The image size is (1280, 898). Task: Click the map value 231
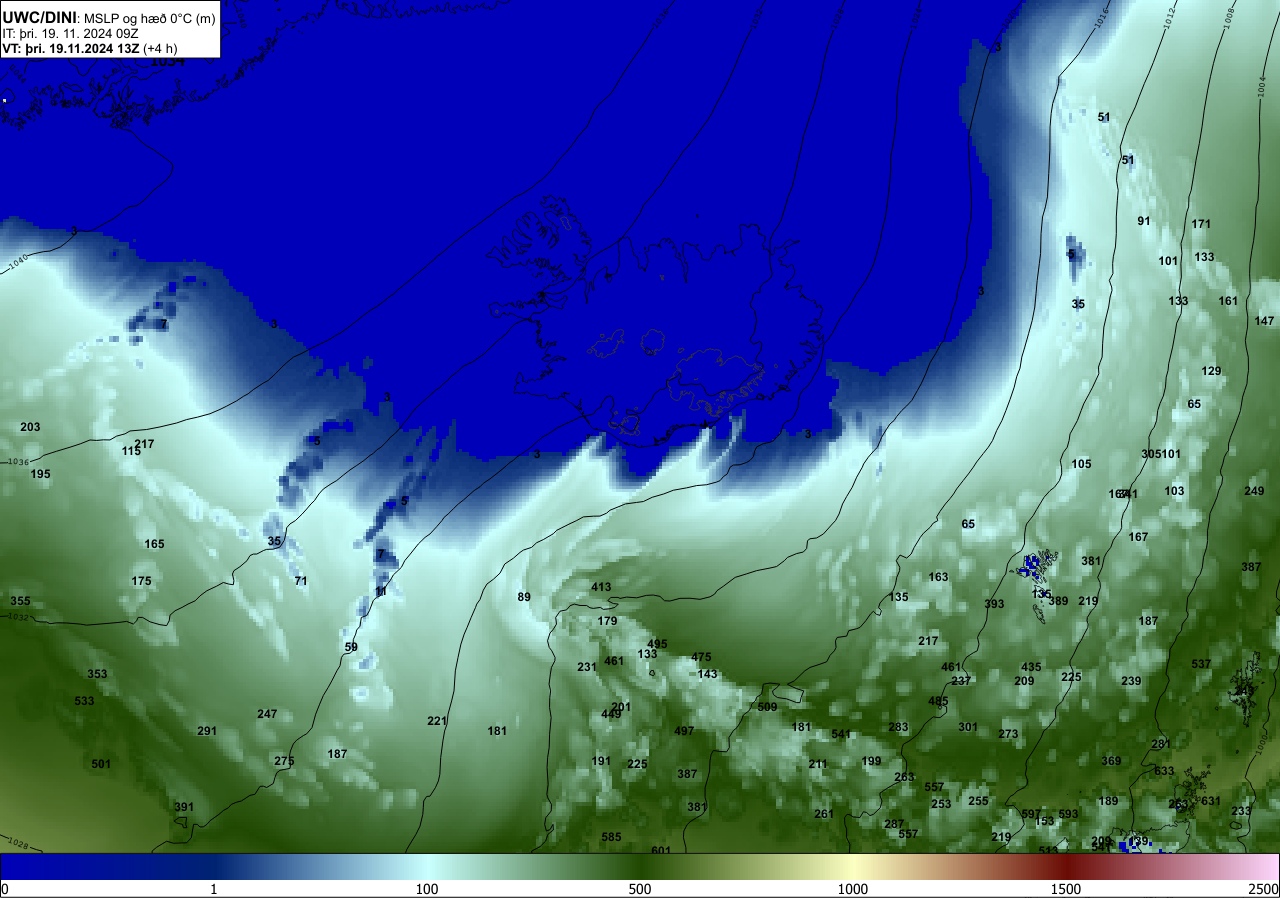point(587,667)
